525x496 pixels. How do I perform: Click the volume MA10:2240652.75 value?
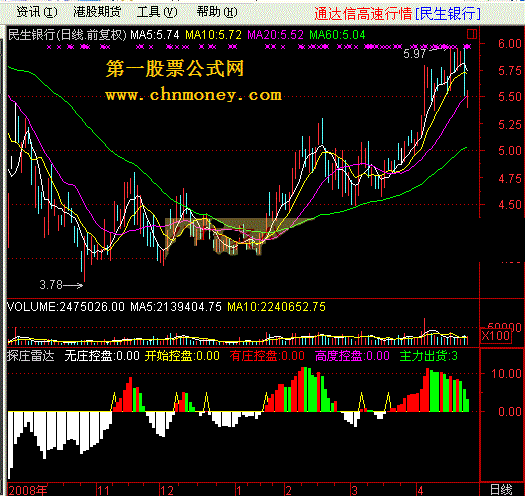tap(277, 307)
